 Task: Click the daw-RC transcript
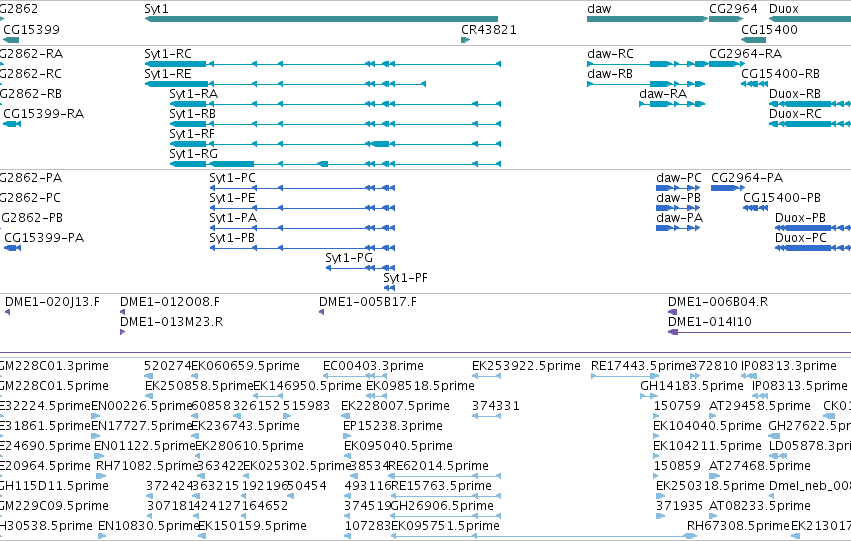[647, 64]
